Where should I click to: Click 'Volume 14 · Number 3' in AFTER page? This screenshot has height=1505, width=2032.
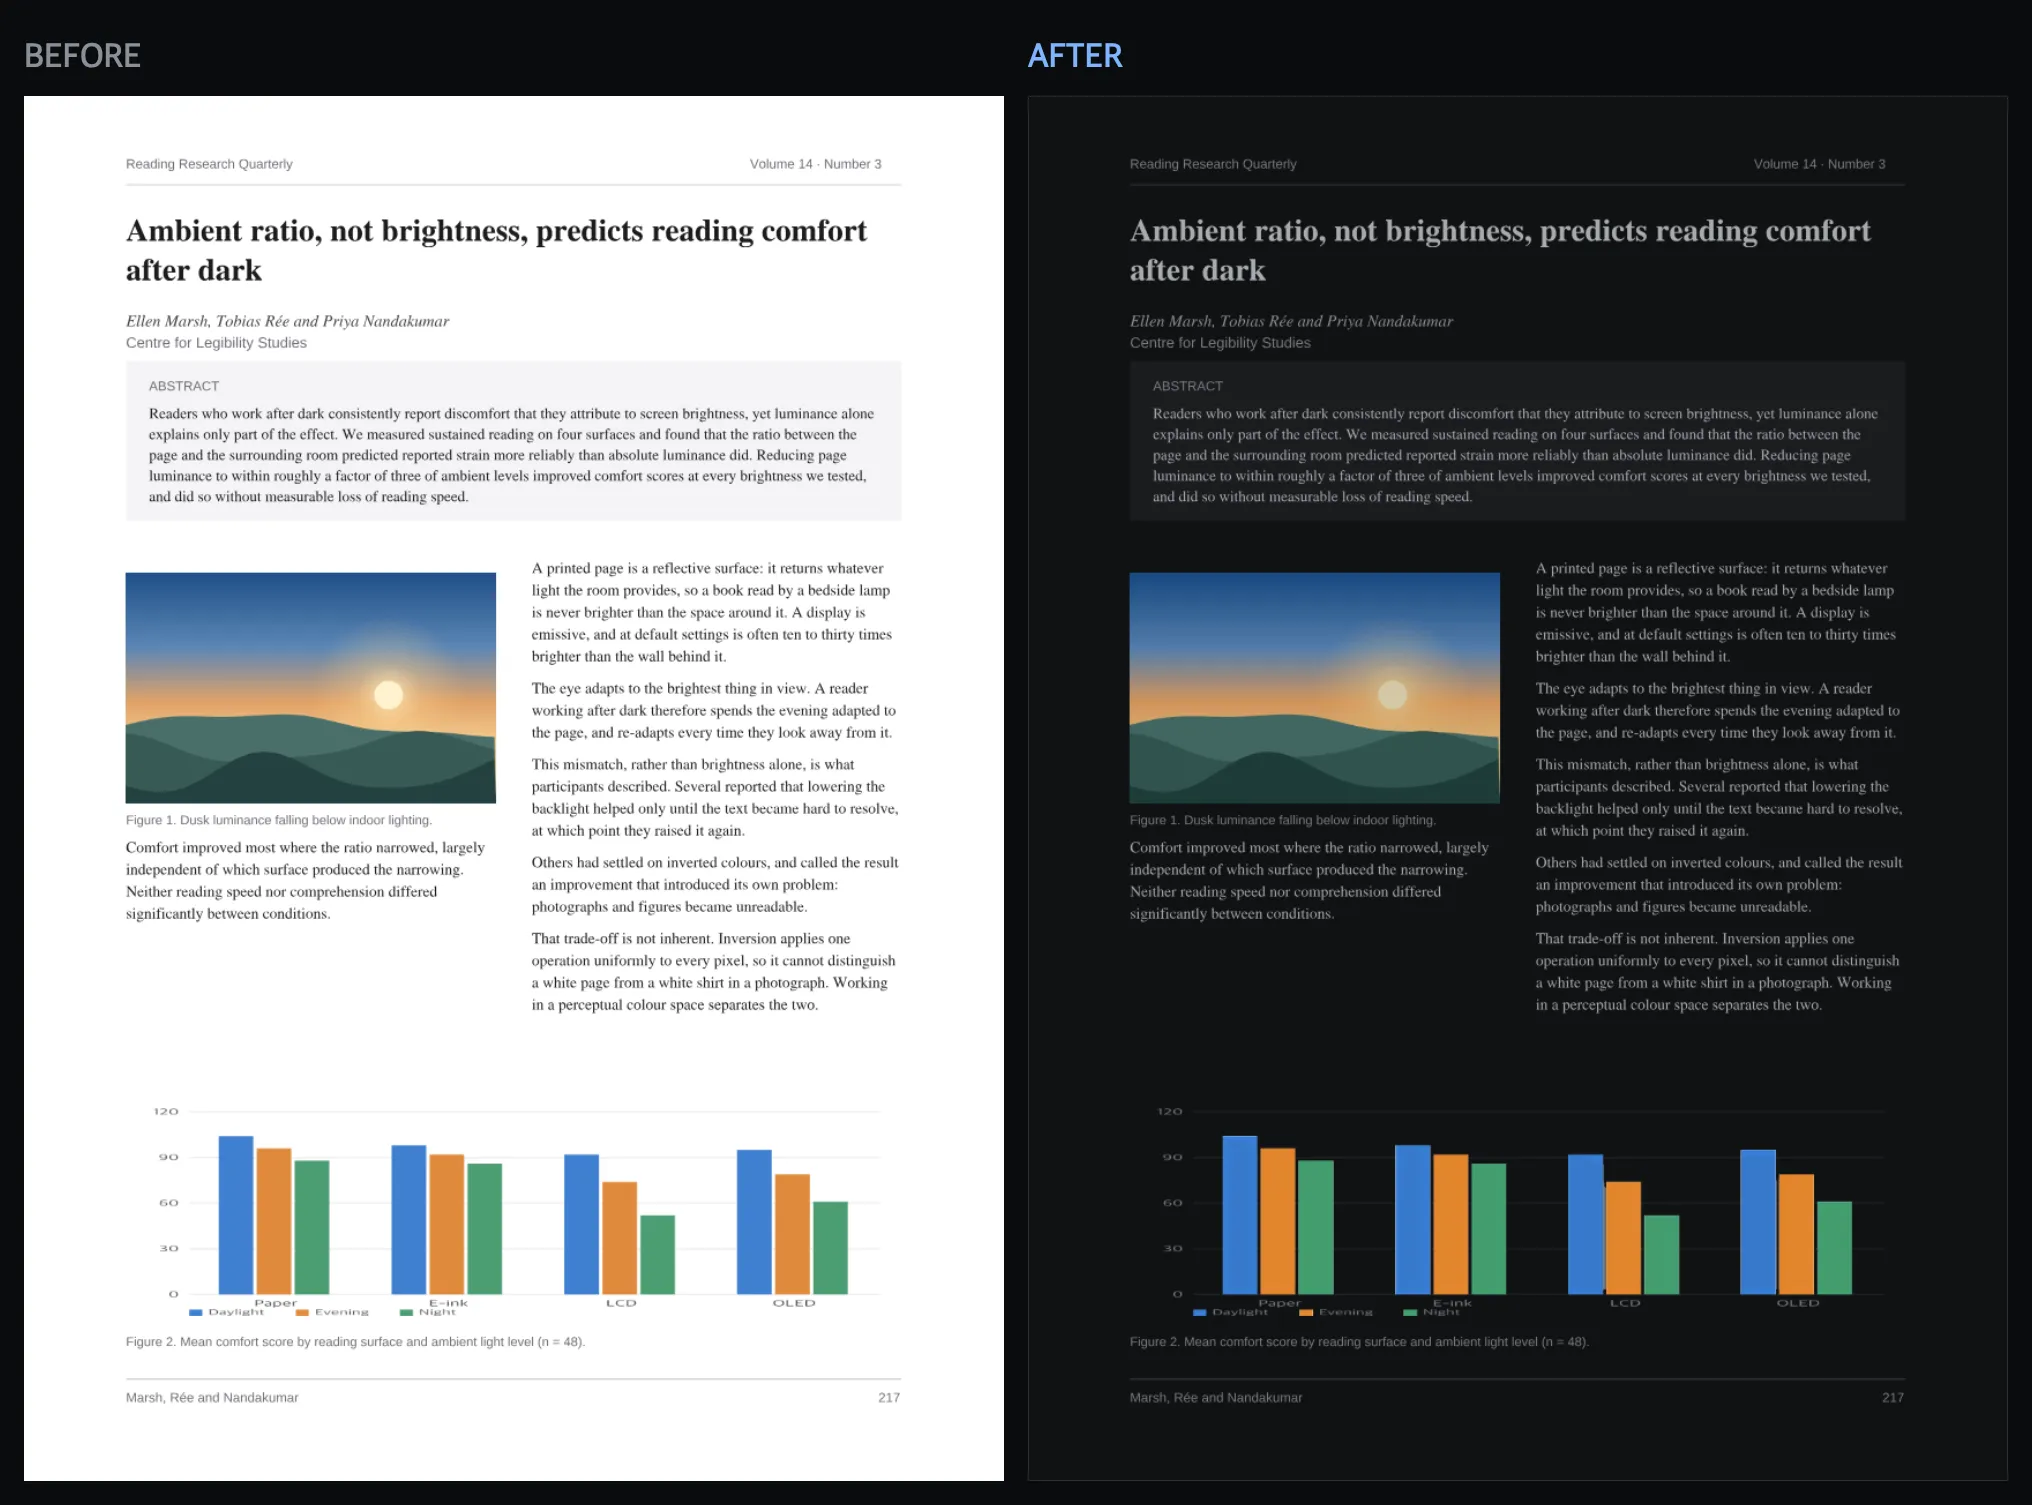pyautogui.click(x=1820, y=164)
